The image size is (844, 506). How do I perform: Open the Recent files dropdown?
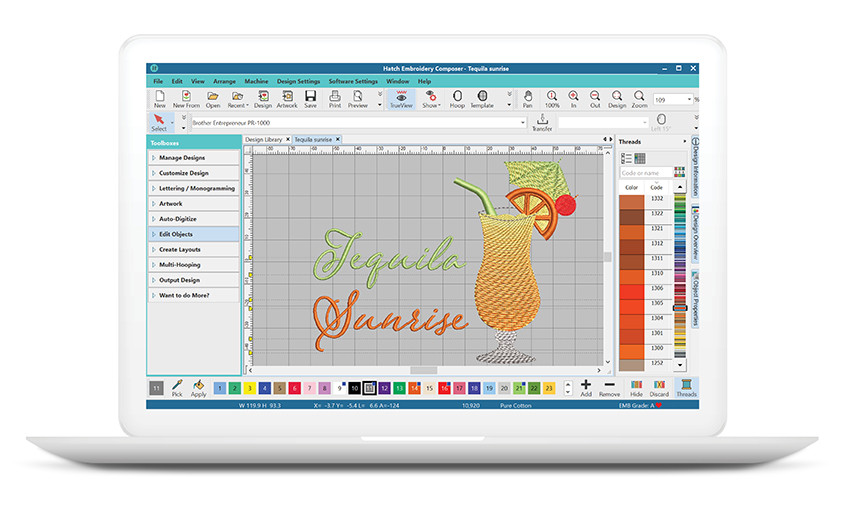238,99
